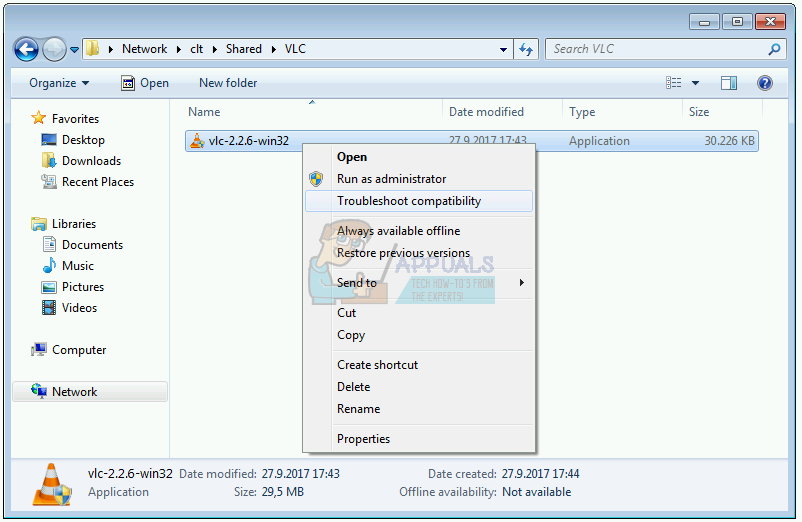Open the view options dropdown arrow
Image resolution: width=802 pixels, height=522 pixels.
tap(695, 83)
